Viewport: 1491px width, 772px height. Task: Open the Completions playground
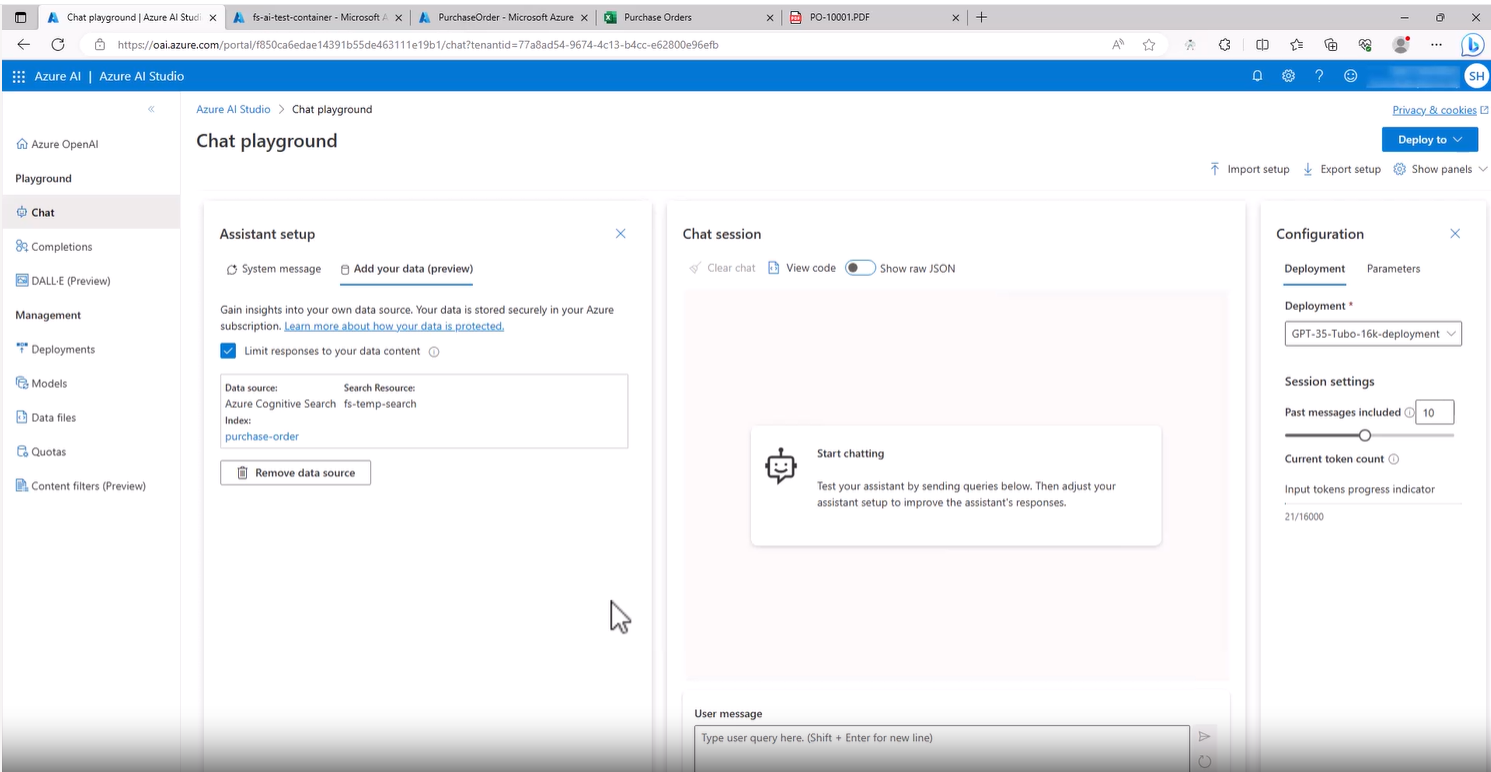(61, 246)
